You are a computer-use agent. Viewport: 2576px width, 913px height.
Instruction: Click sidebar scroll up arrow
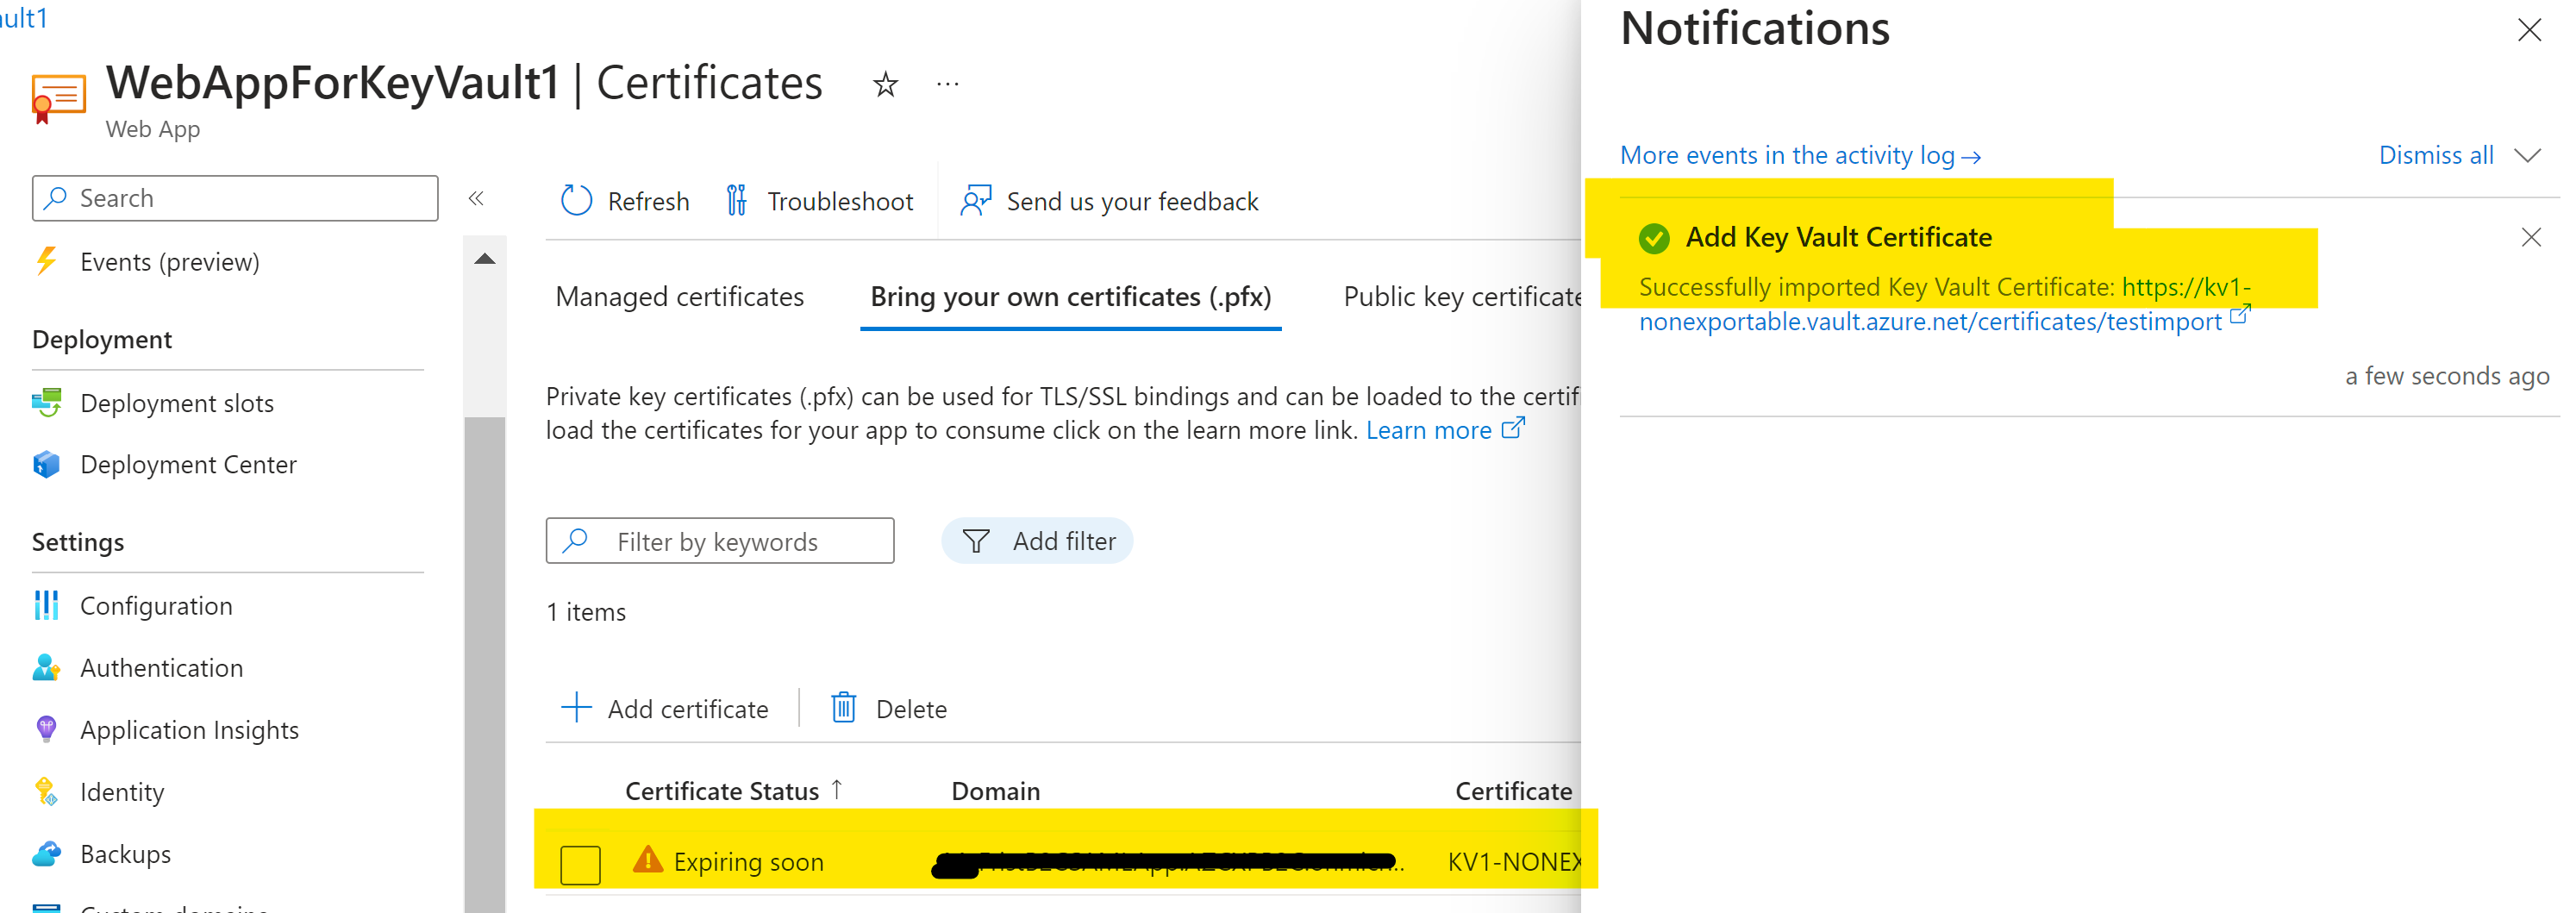(x=485, y=259)
